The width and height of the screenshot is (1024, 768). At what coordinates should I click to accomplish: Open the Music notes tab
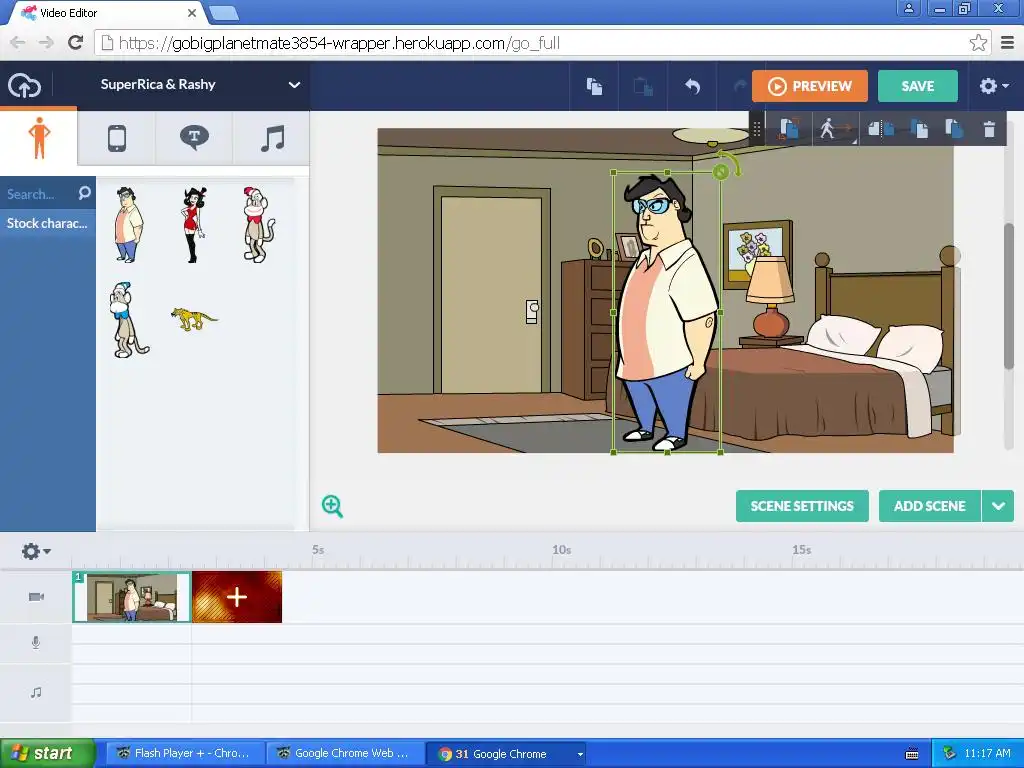(x=272, y=138)
